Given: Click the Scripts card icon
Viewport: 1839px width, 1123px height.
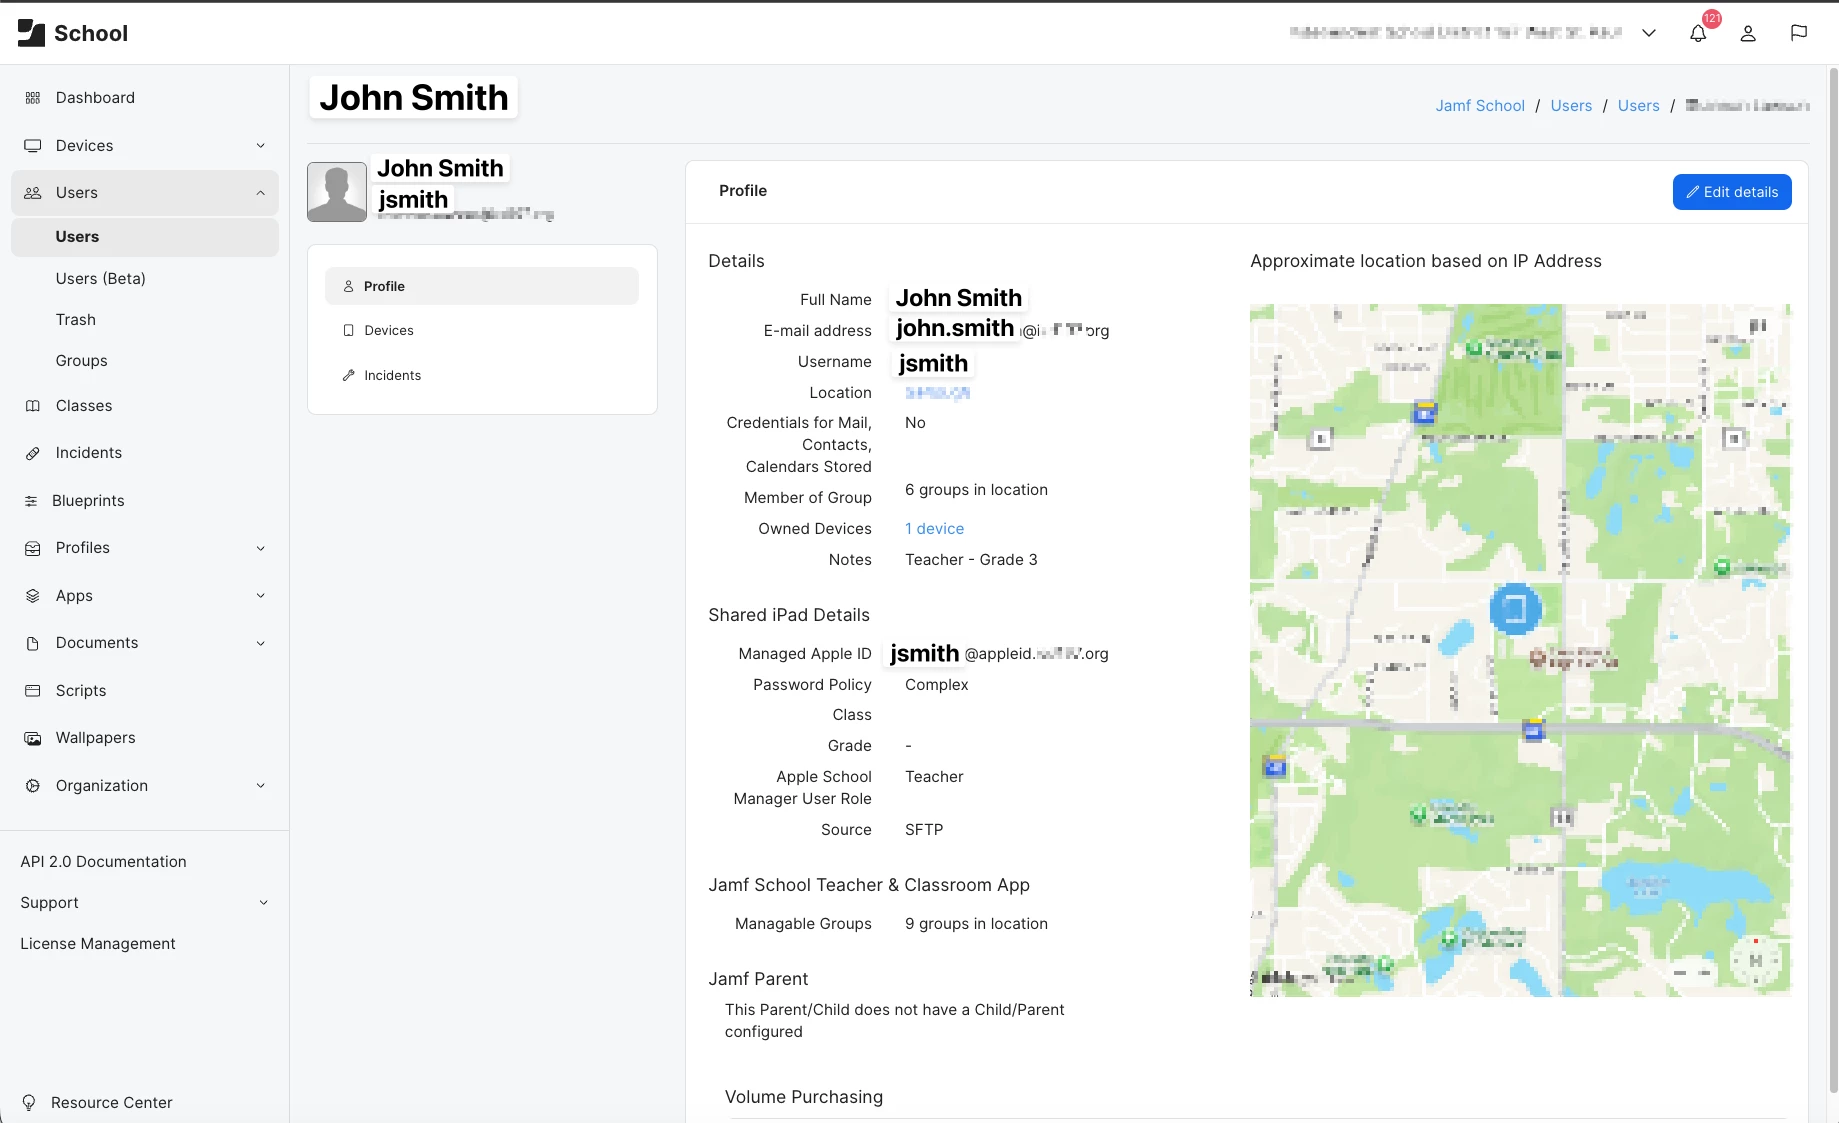Looking at the screenshot, I should click(x=33, y=691).
